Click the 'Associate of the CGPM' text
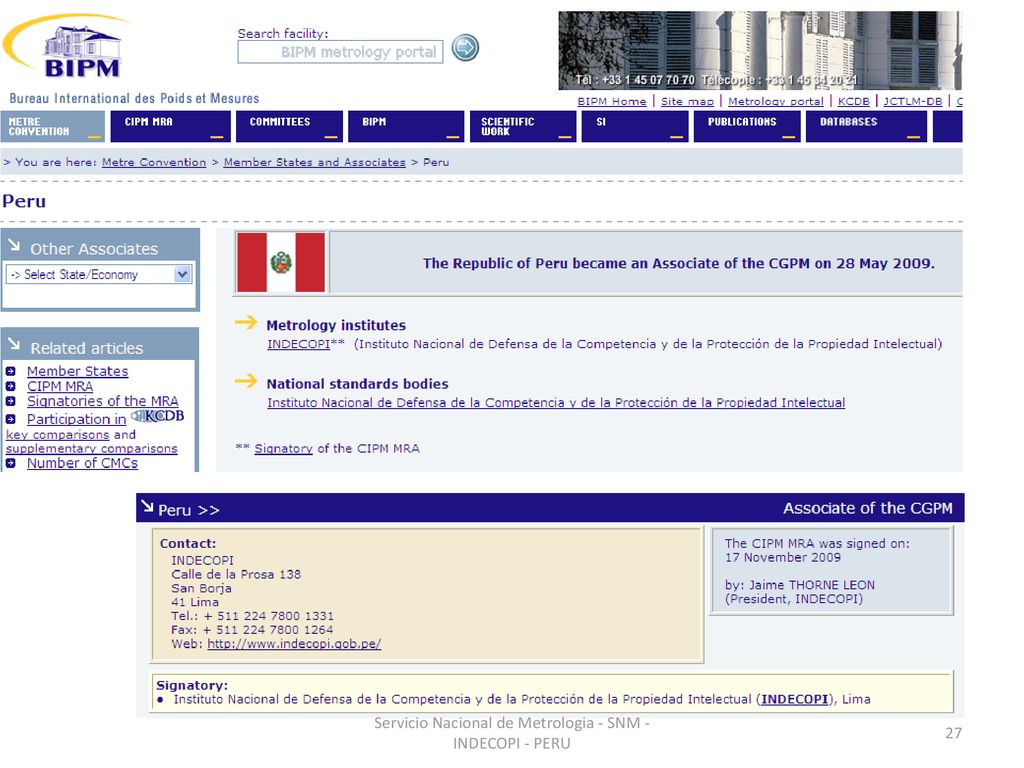Viewport: 1024px width, 768px height. pyautogui.click(x=868, y=508)
